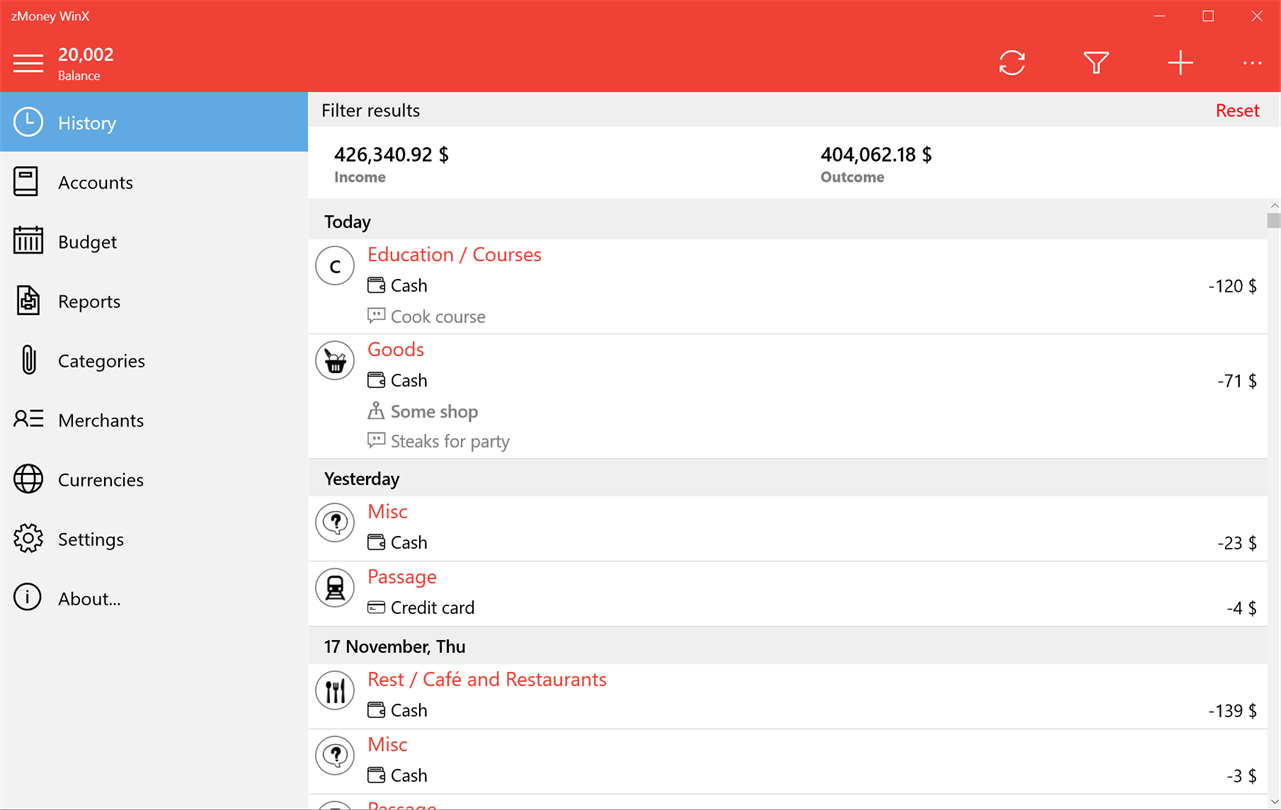Open Currencies menu label
The image size is (1281, 810).
click(101, 480)
